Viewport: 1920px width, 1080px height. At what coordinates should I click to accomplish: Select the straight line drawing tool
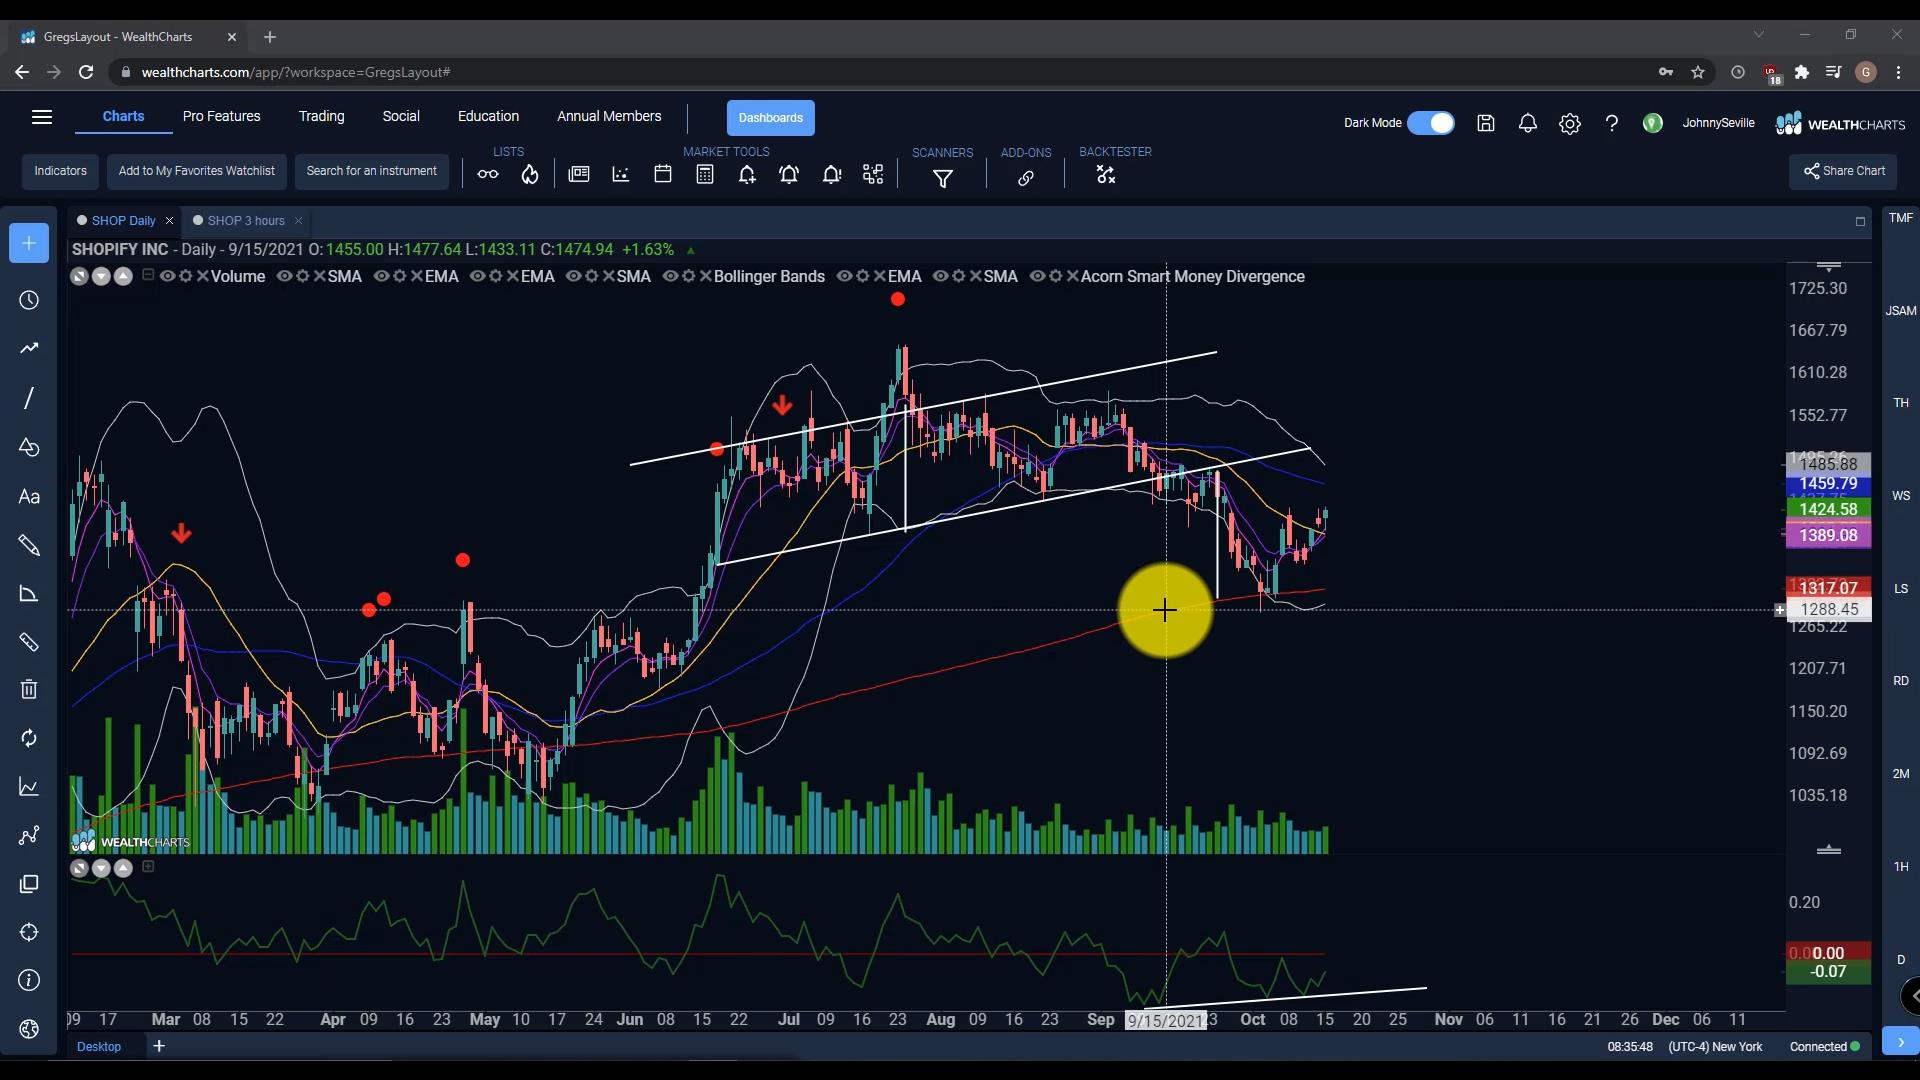29,398
